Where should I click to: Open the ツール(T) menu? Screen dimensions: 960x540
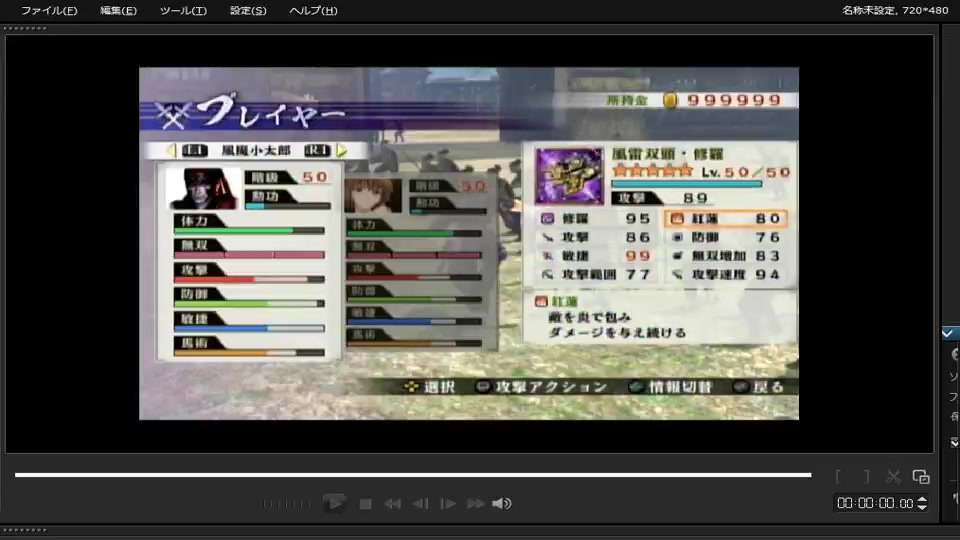(183, 10)
